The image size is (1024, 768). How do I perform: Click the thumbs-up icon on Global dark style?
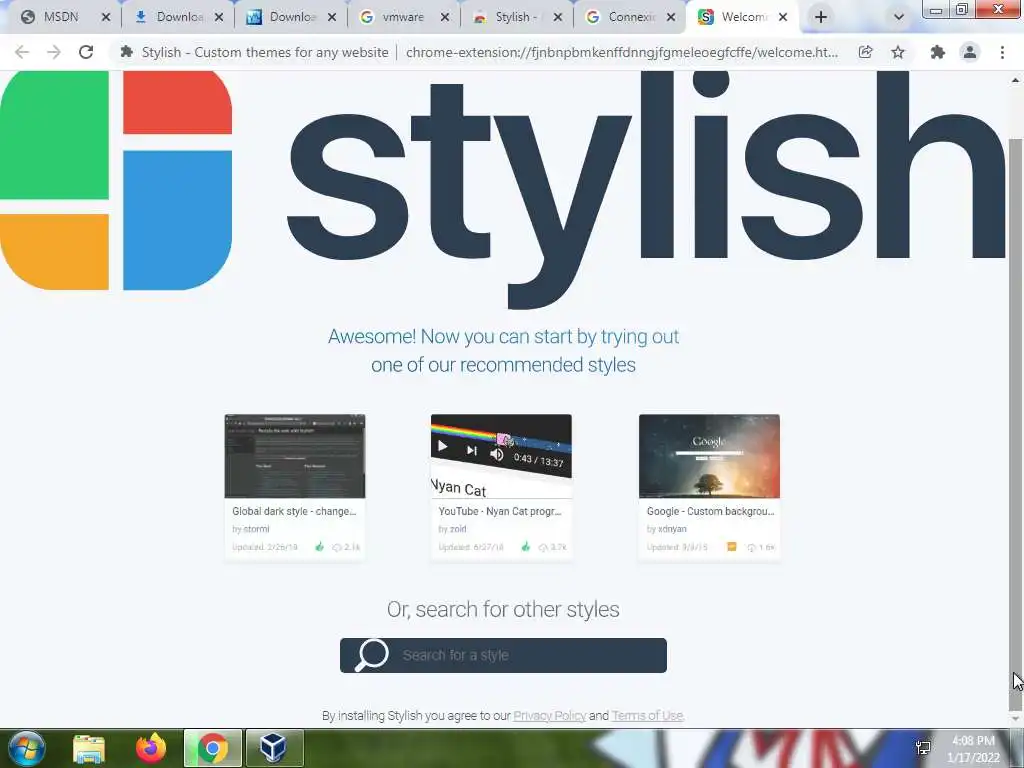(319, 547)
